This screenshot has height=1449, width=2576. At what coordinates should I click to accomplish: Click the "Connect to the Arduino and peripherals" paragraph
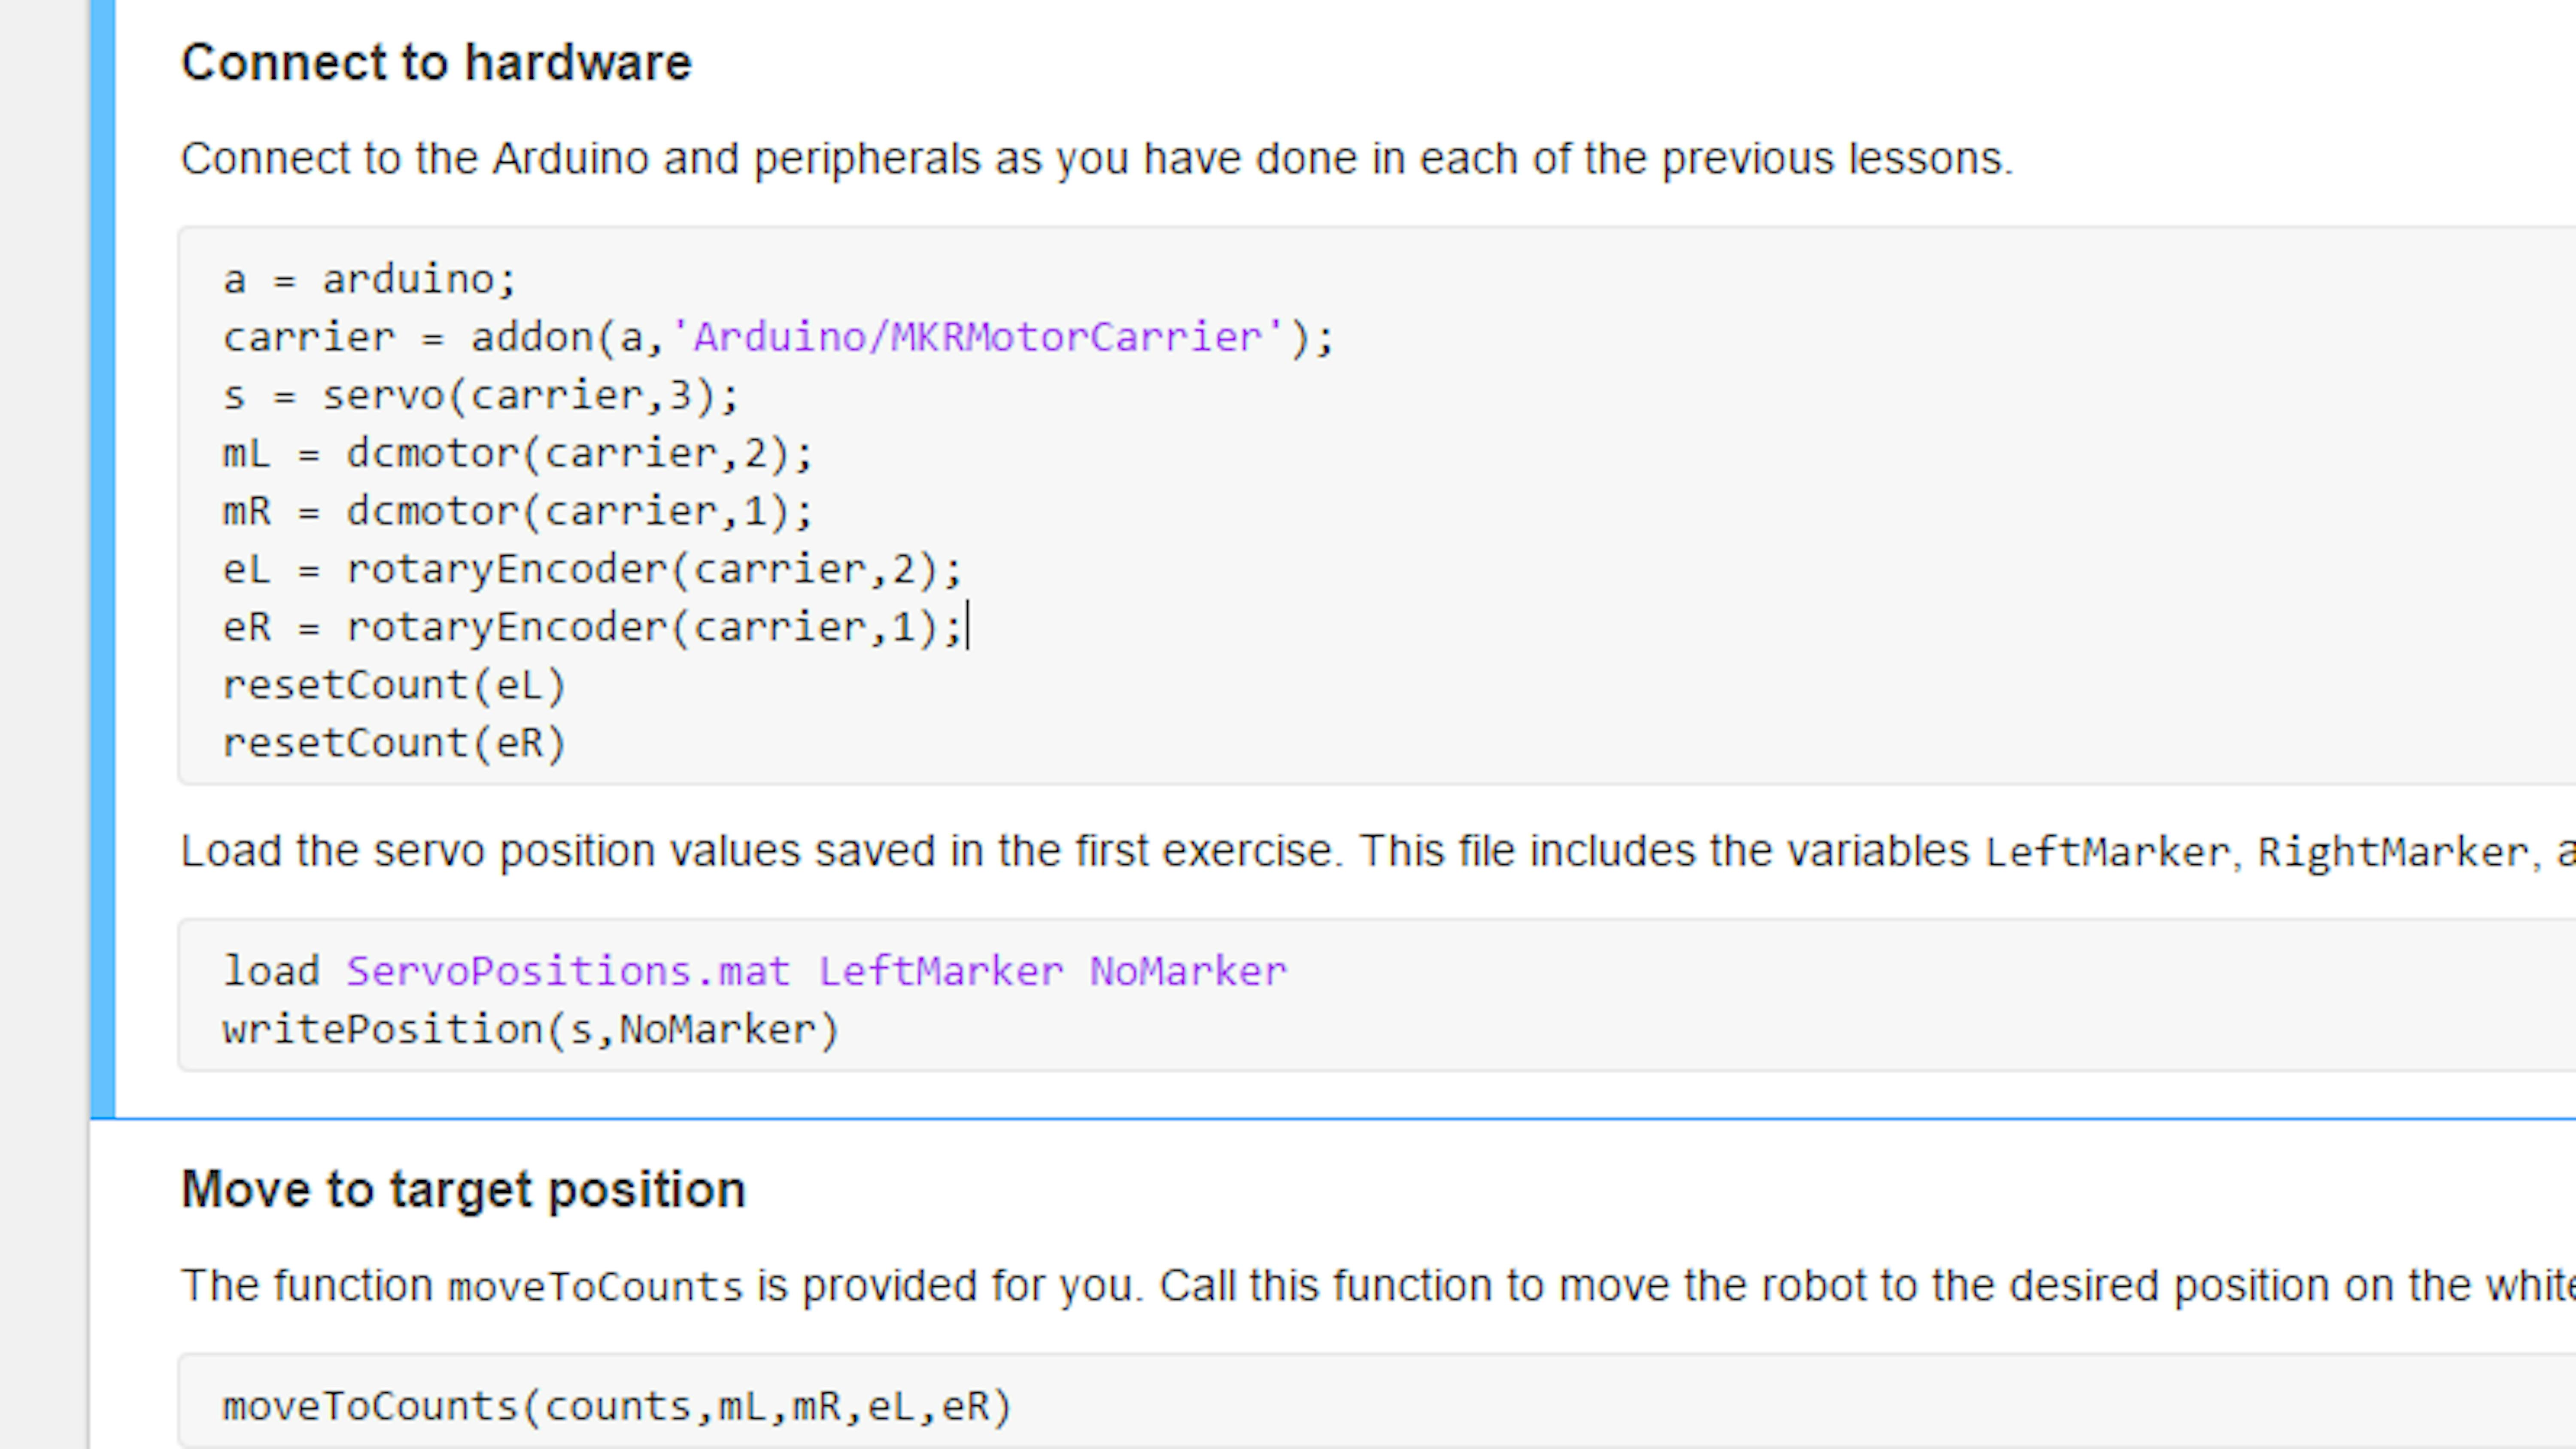[1096, 159]
